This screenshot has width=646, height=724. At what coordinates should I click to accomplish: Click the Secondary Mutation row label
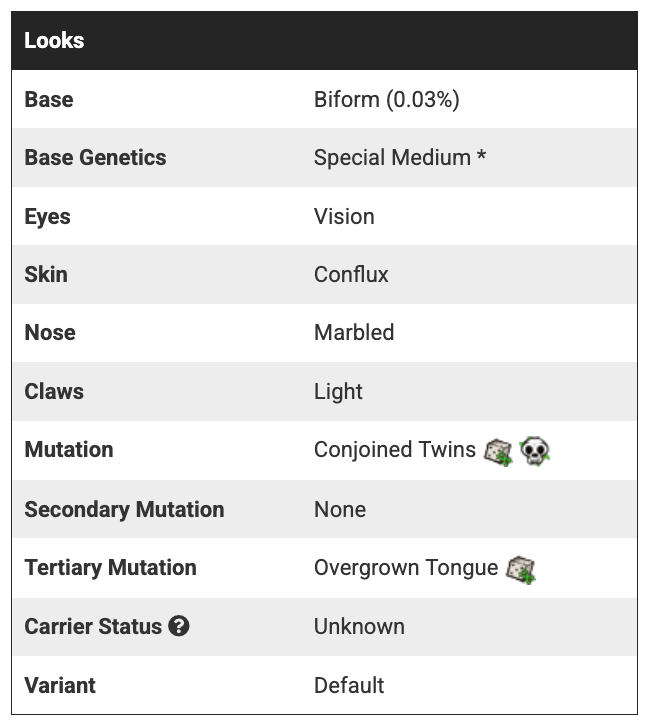pyautogui.click(x=124, y=510)
